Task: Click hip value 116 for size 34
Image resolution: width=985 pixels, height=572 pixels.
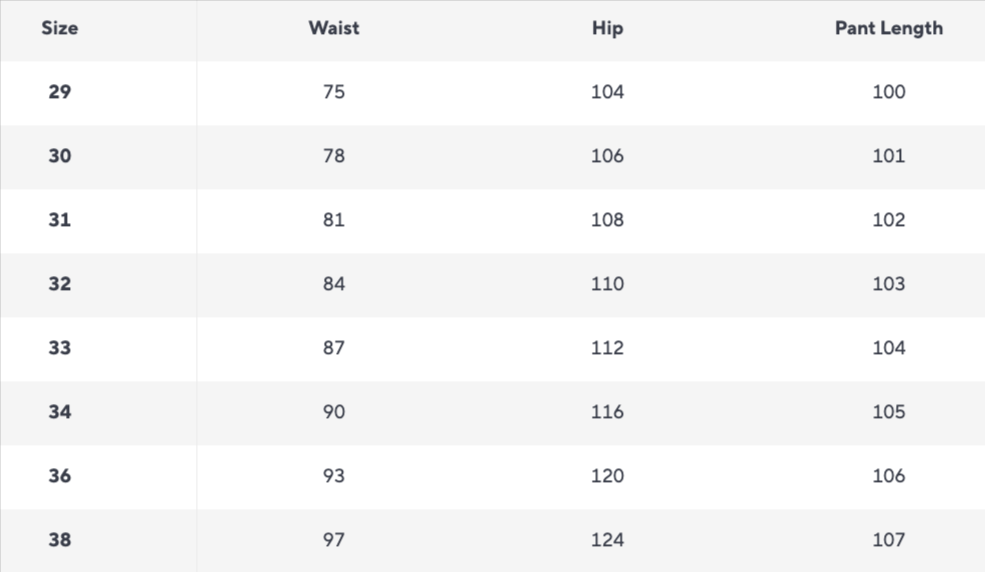Action: [x=607, y=412]
